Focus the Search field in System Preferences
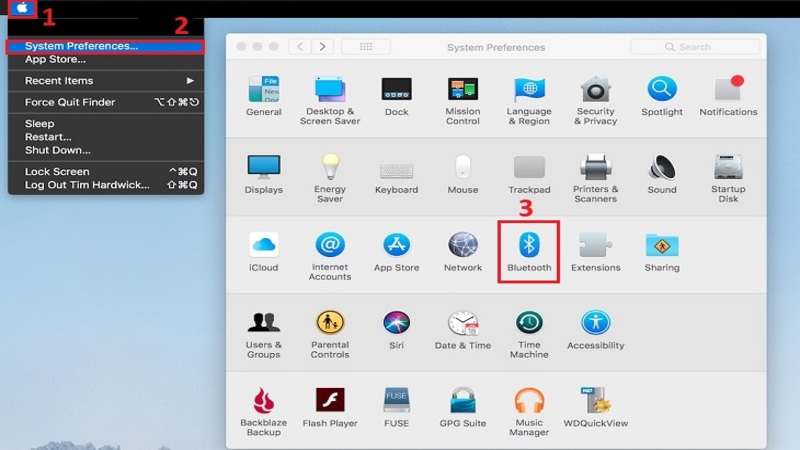This screenshot has width=800, height=450. (695, 47)
